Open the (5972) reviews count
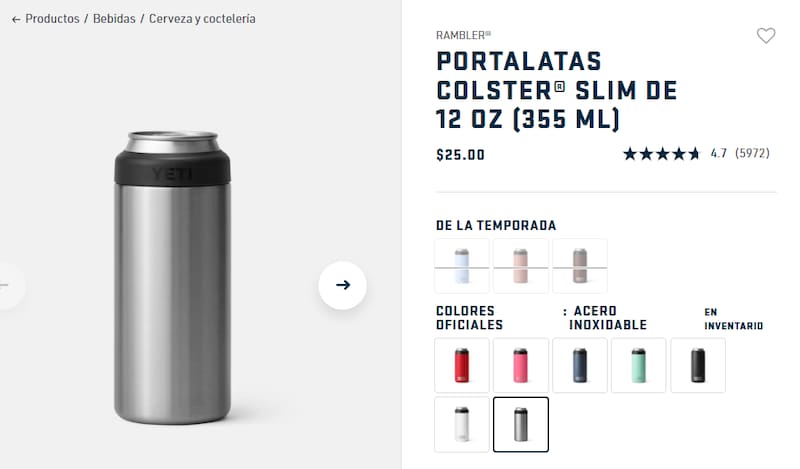 pos(752,154)
